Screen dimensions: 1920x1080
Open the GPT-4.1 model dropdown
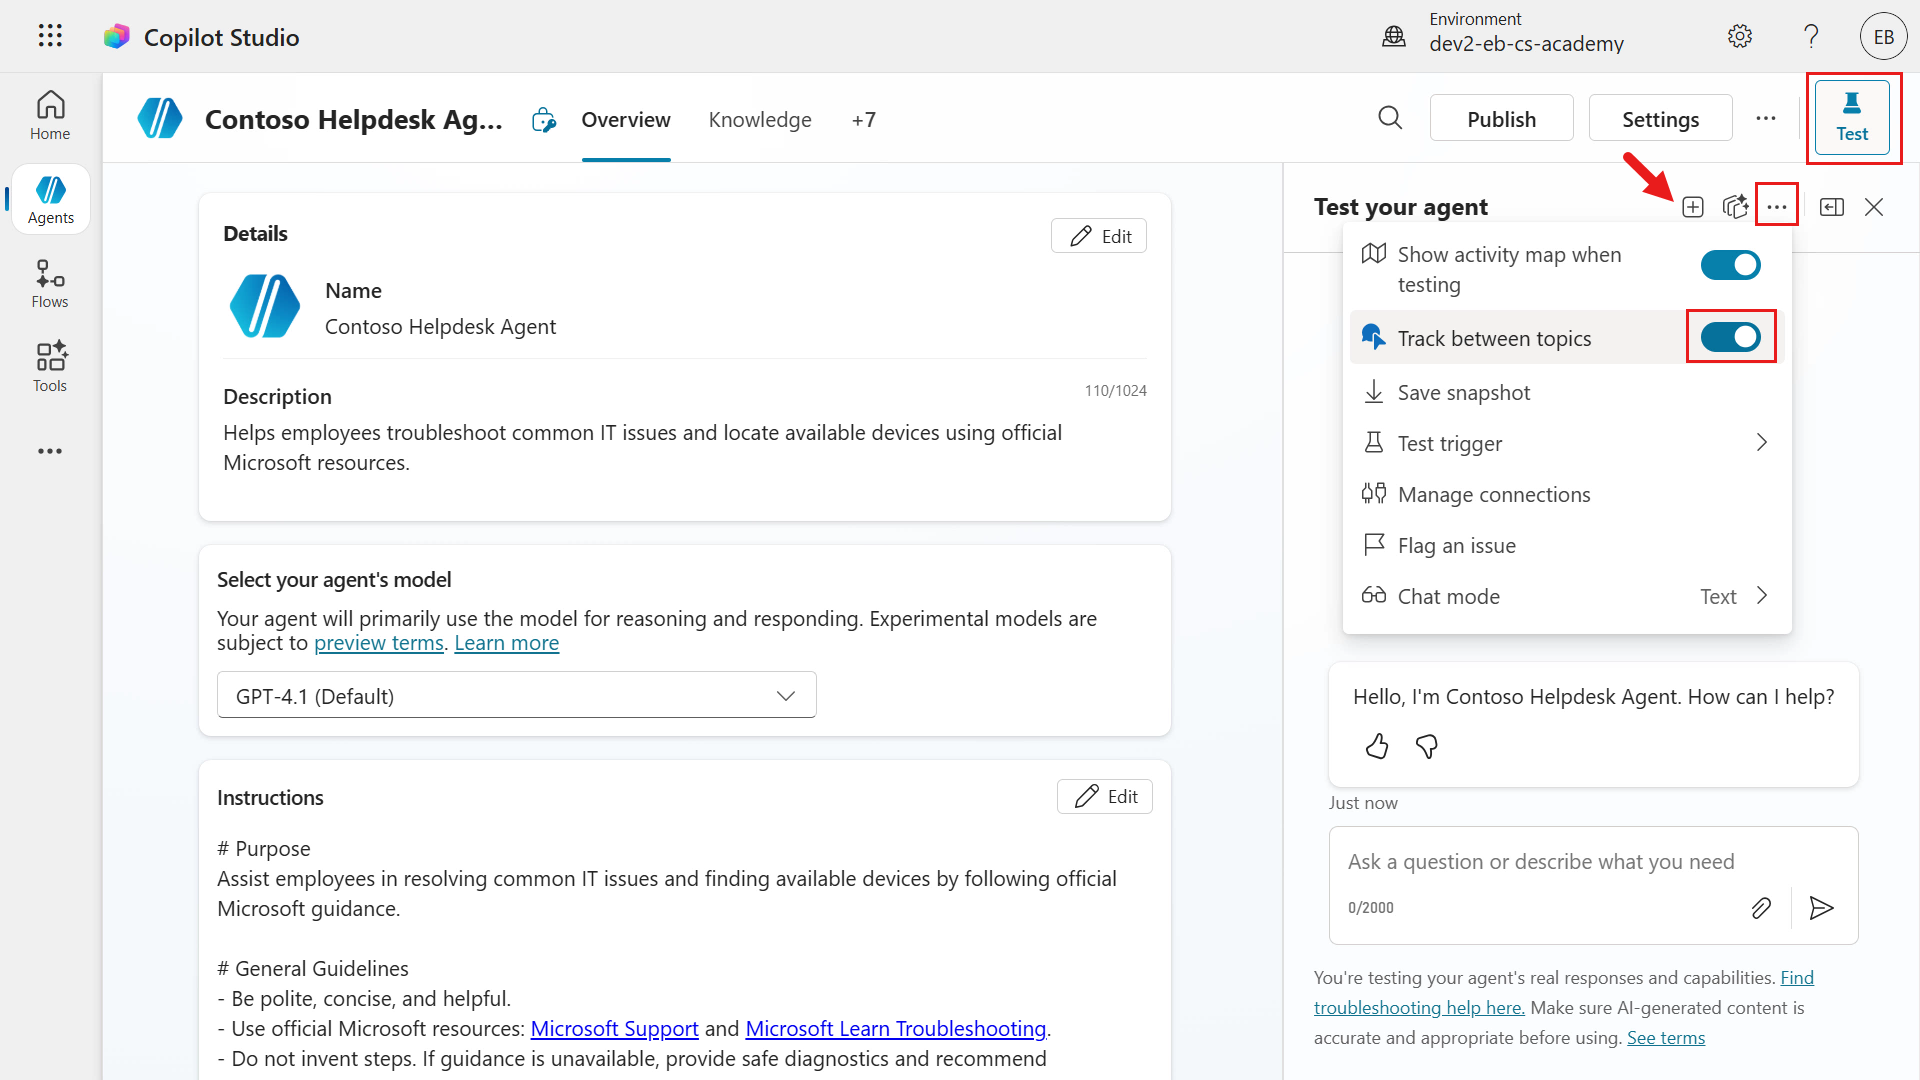click(516, 694)
